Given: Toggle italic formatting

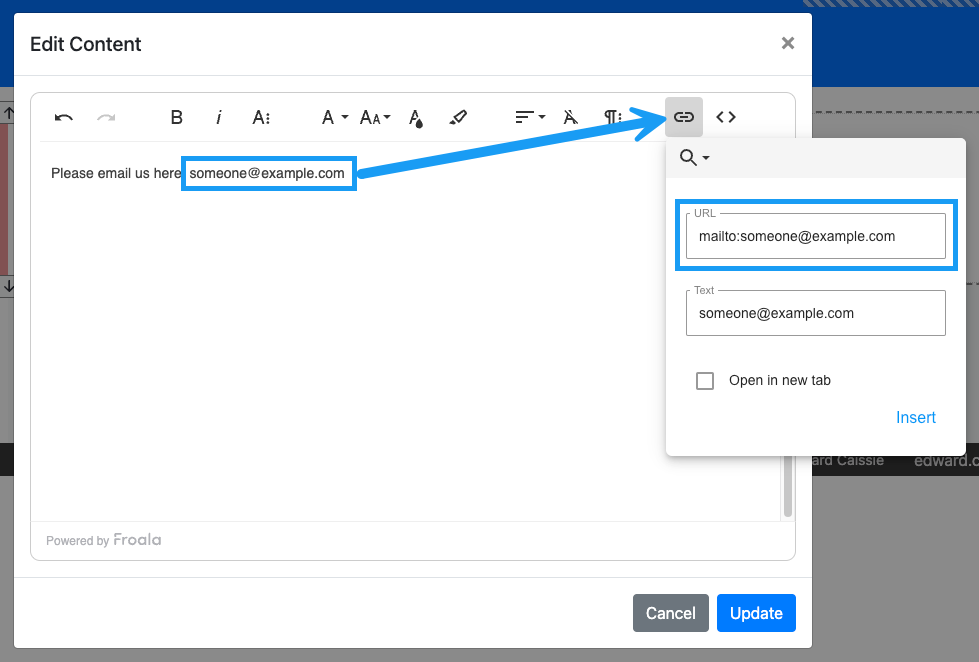Looking at the screenshot, I should [x=219, y=117].
